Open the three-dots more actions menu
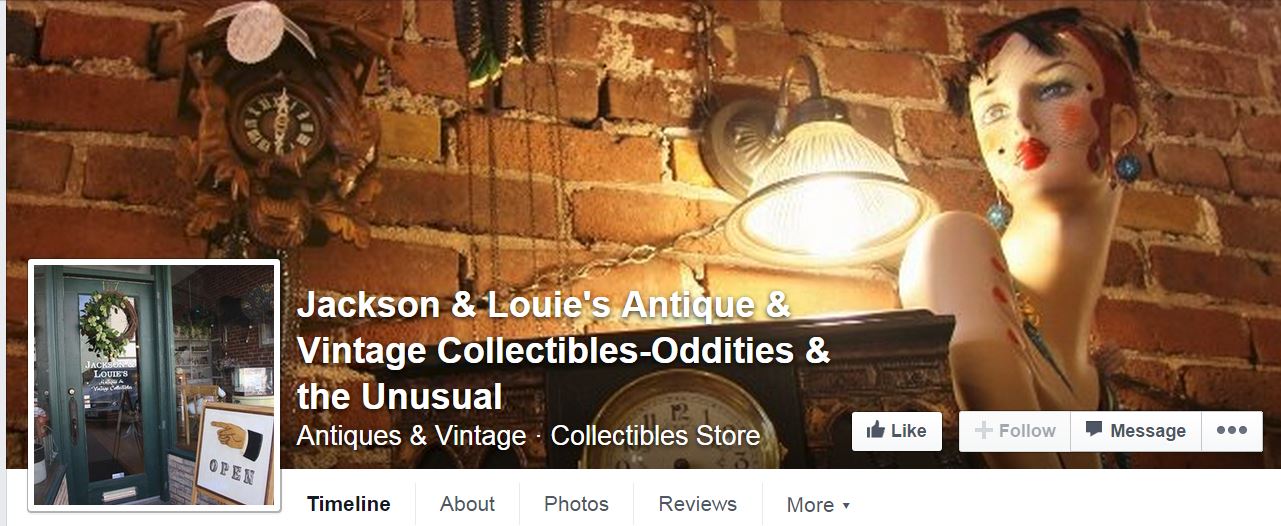The image size is (1281, 526). pyautogui.click(x=1231, y=431)
